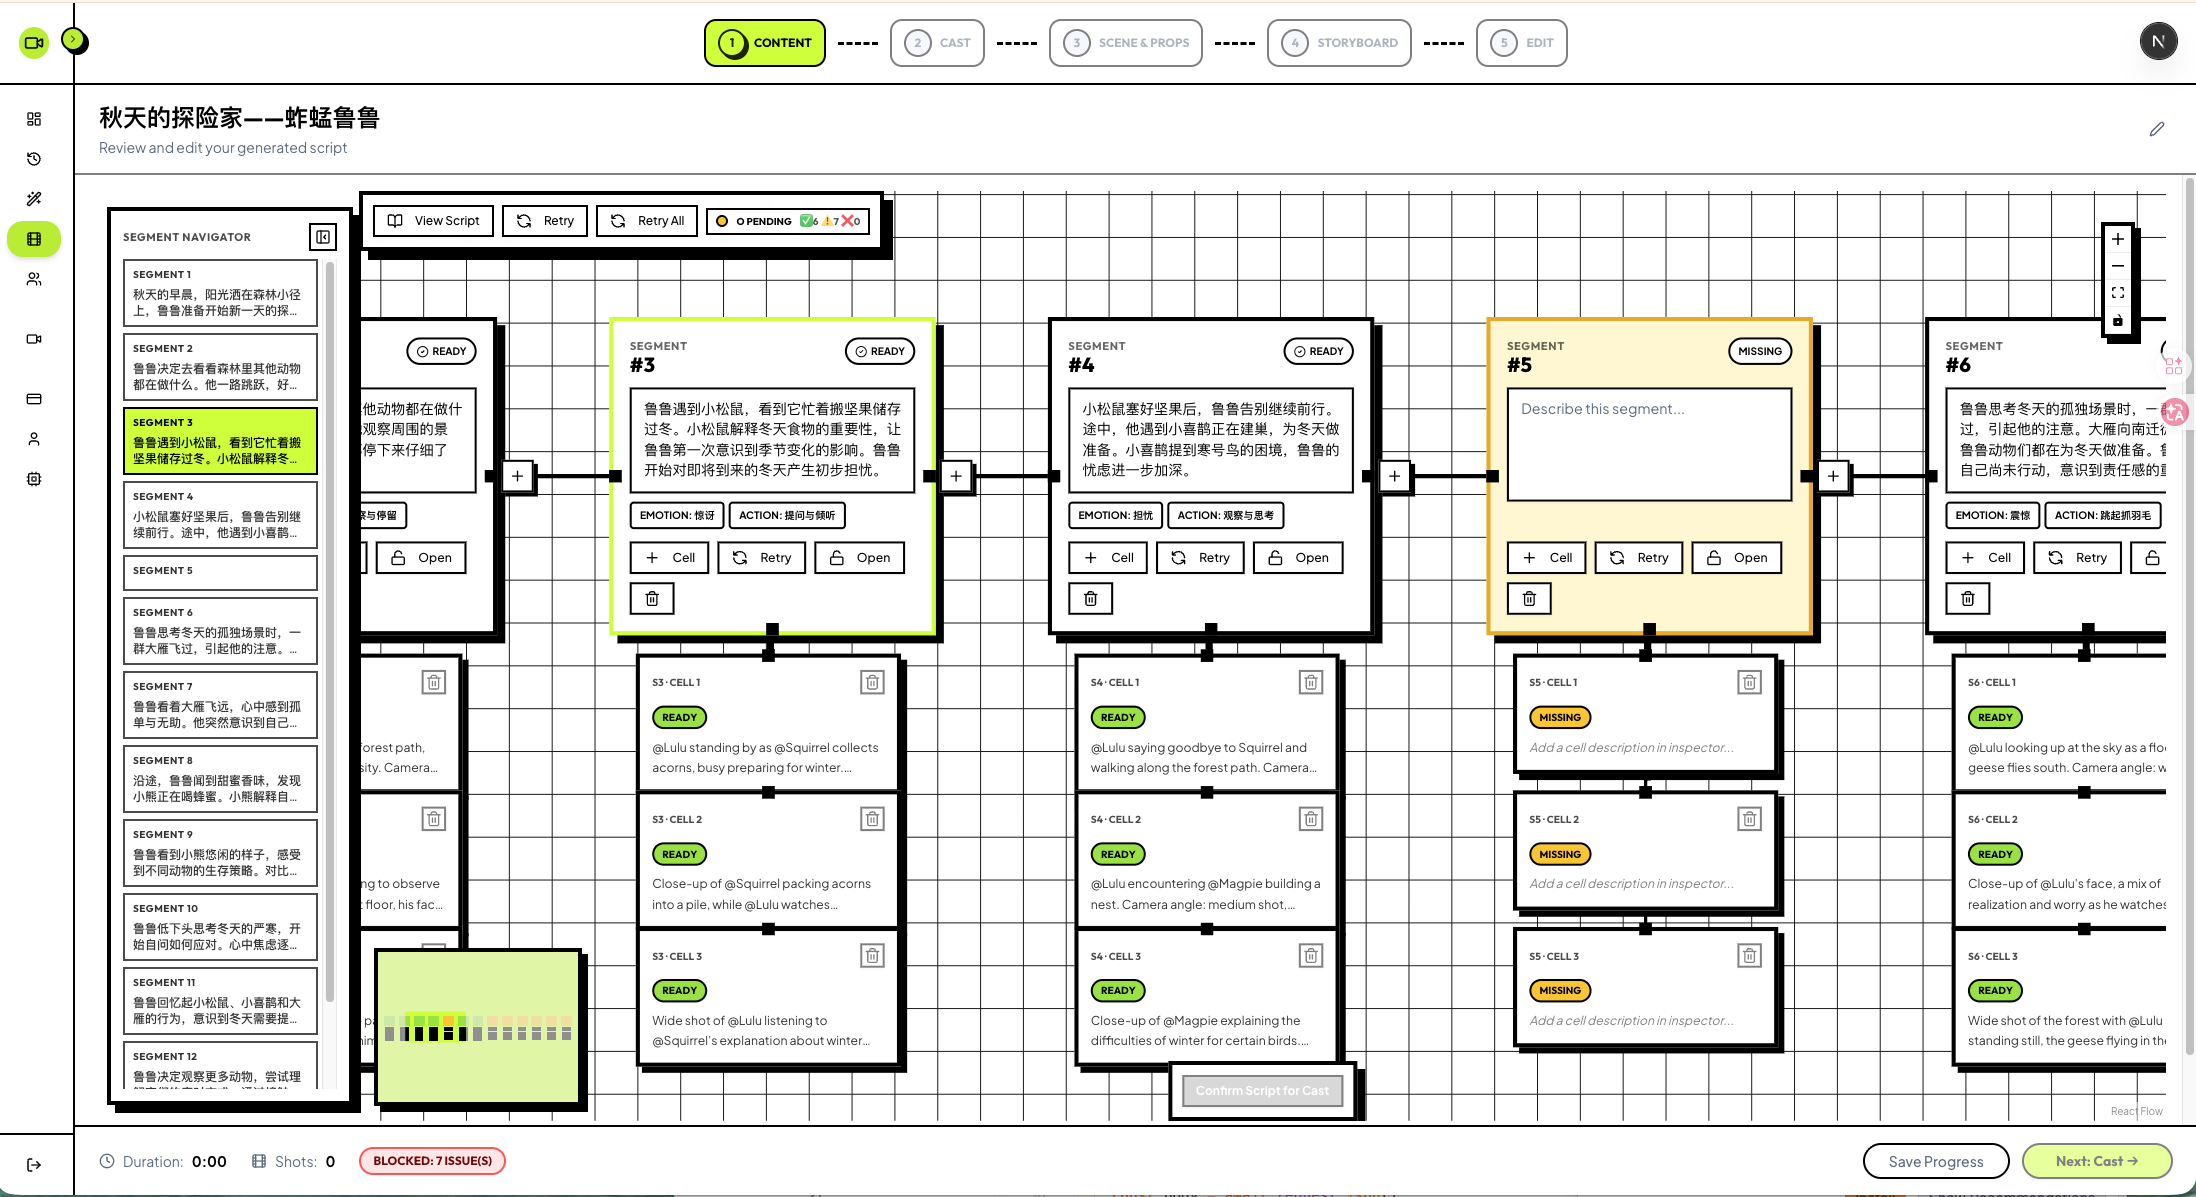Go to the Storyboard step tab

[1339, 43]
